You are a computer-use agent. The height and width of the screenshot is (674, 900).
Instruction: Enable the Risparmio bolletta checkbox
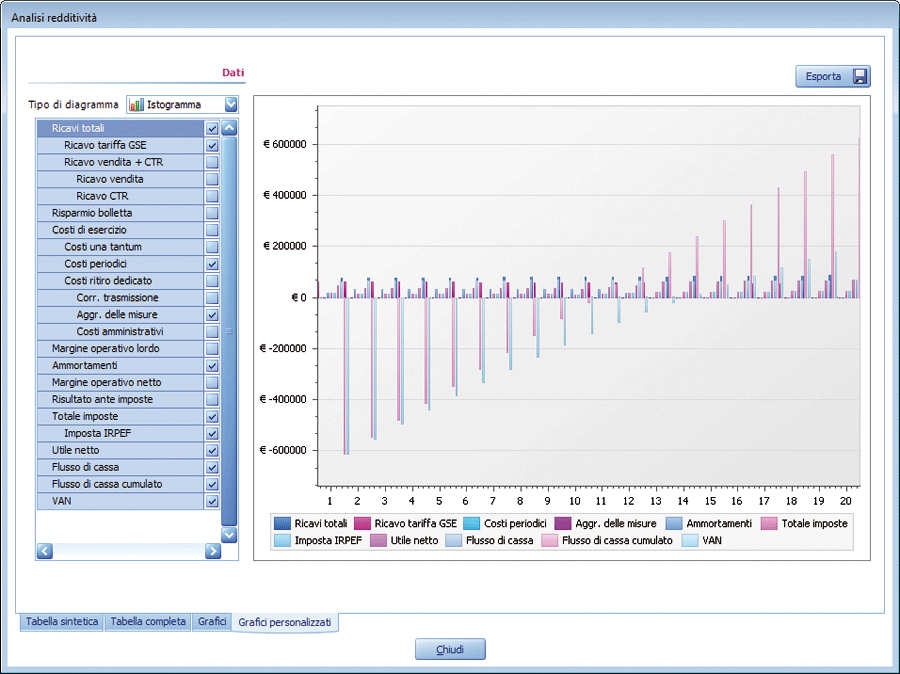(210, 212)
